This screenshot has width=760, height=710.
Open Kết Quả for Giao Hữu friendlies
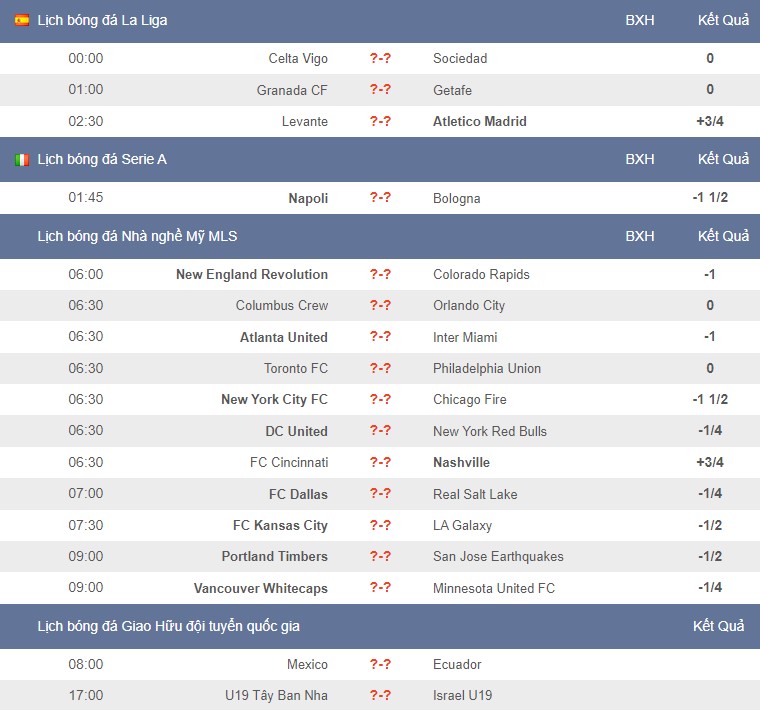(718, 626)
